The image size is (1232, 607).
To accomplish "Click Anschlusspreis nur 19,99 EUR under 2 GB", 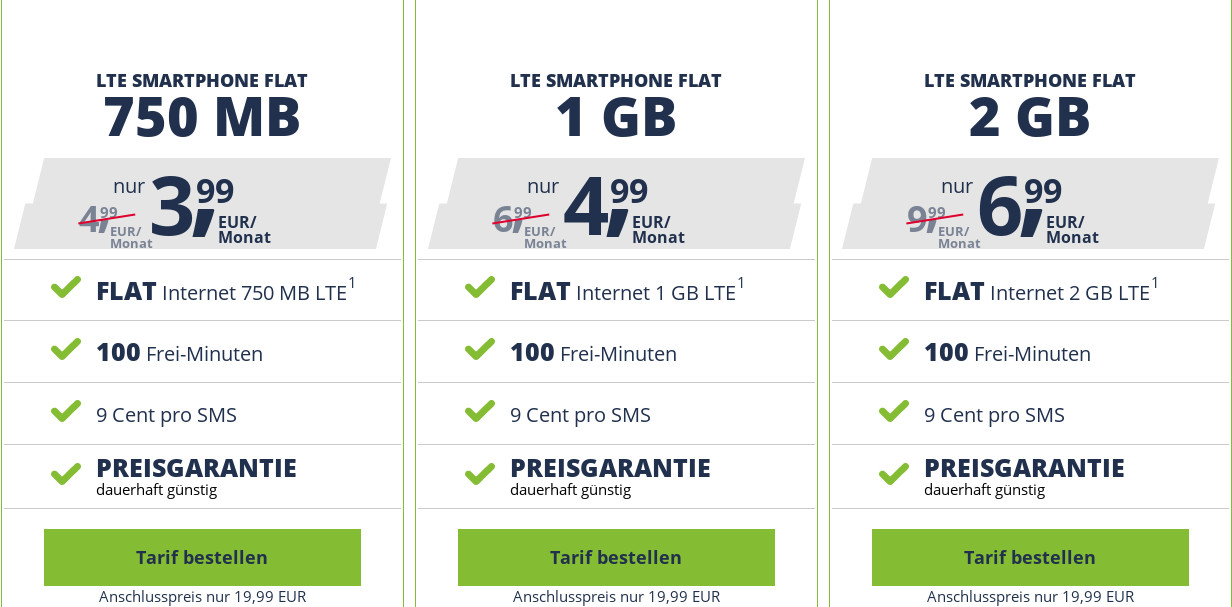I will pyautogui.click(x=1029, y=597).
